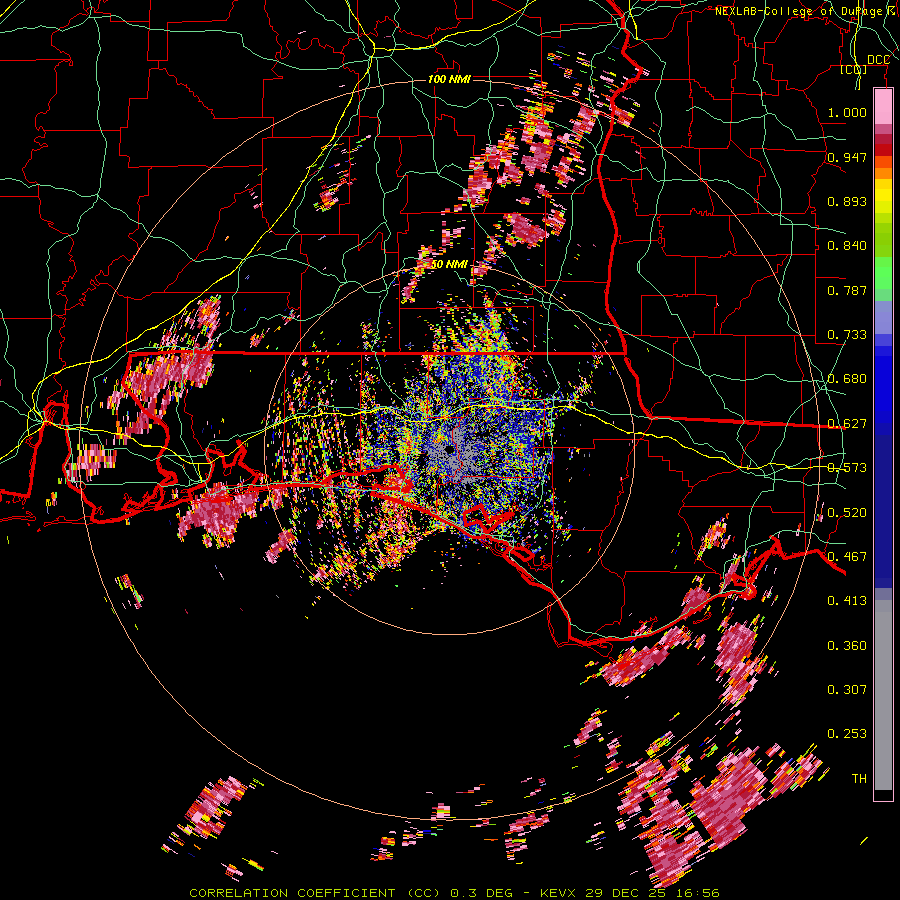
Task: Click the 50 NMI range ring label
Action: [x=449, y=265]
